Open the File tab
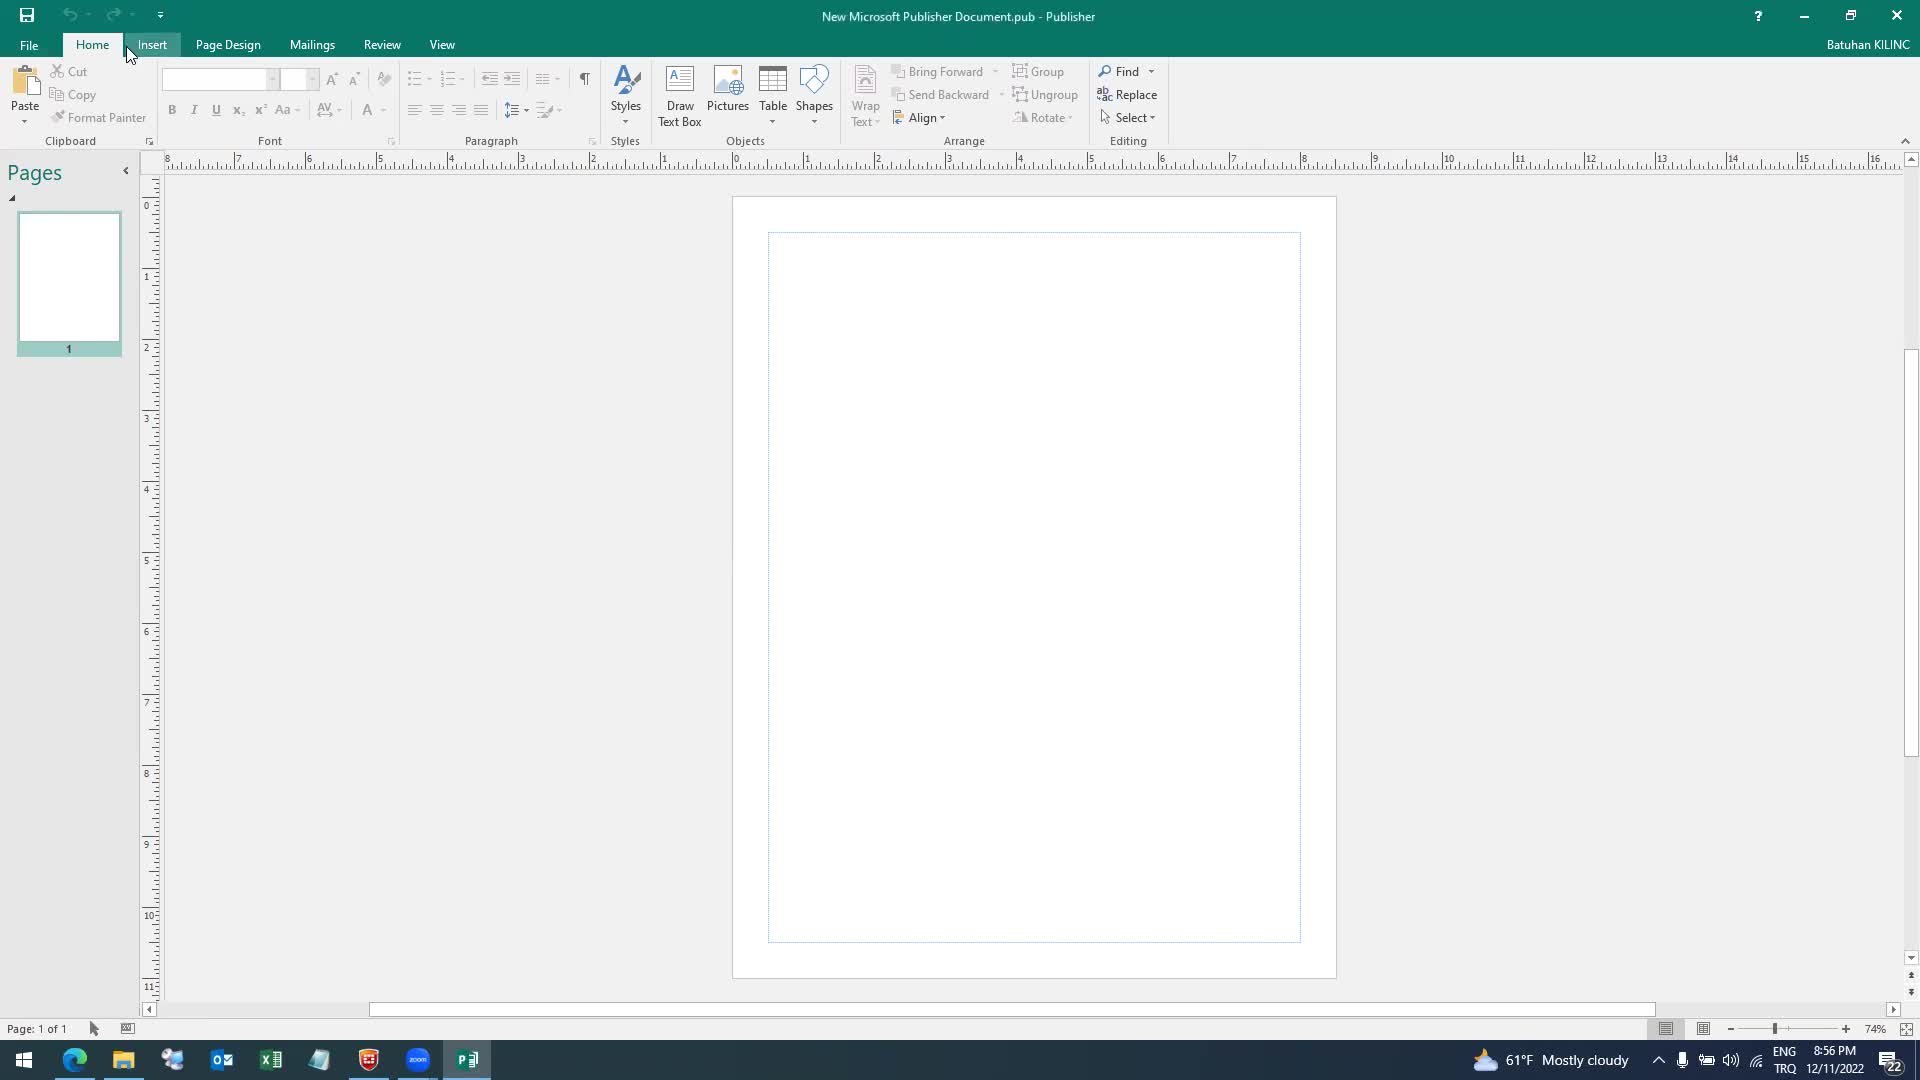Screen dimensions: 1920x1080 (x=29, y=45)
